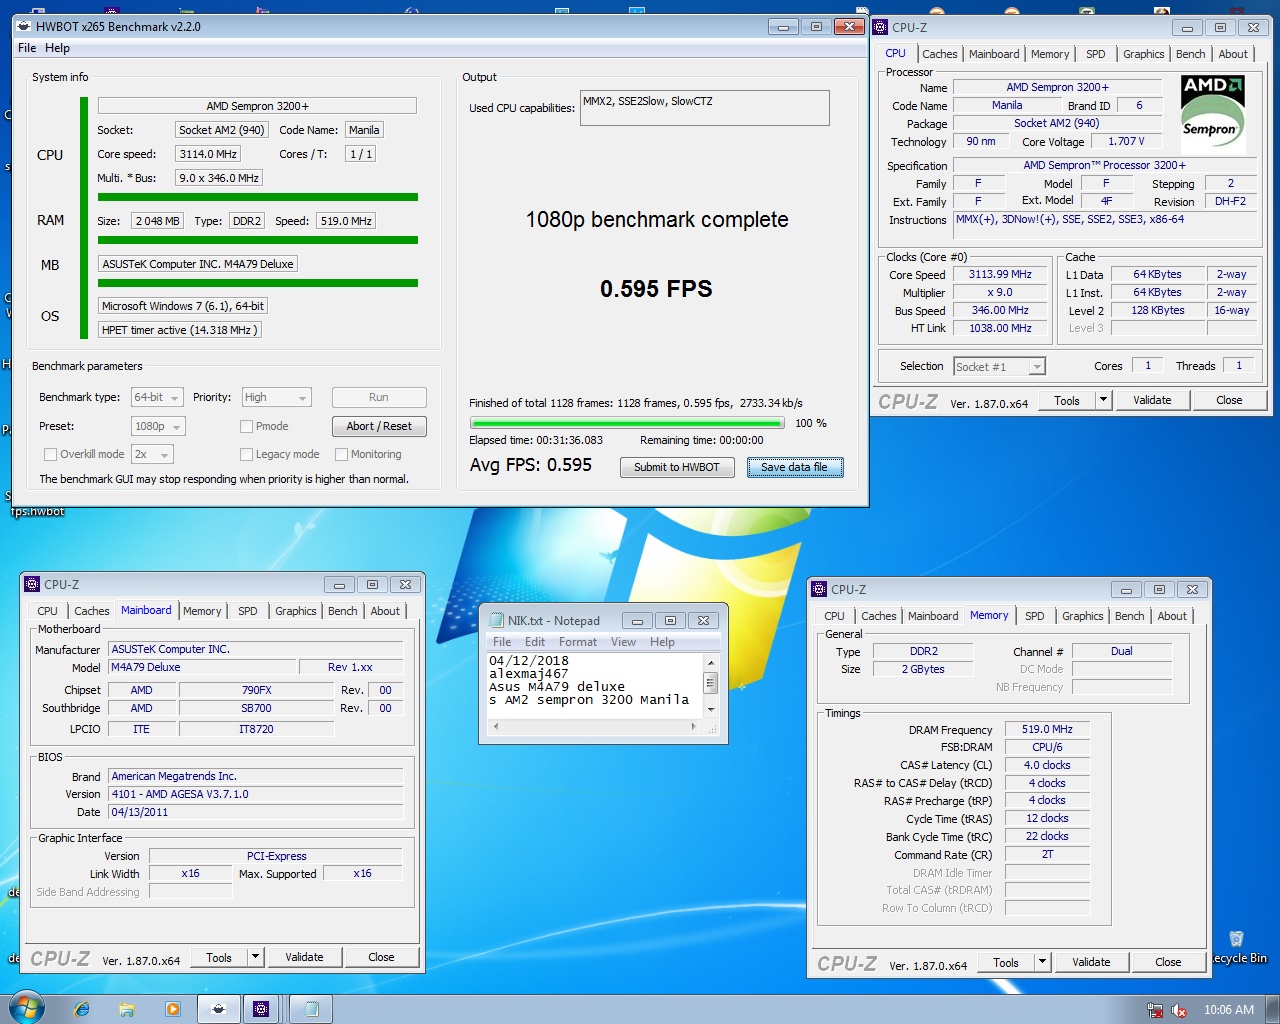Viewport: 1280px width, 1024px height.
Task: Open Windows Explorer folder taskbar icon
Action: click(x=127, y=1009)
